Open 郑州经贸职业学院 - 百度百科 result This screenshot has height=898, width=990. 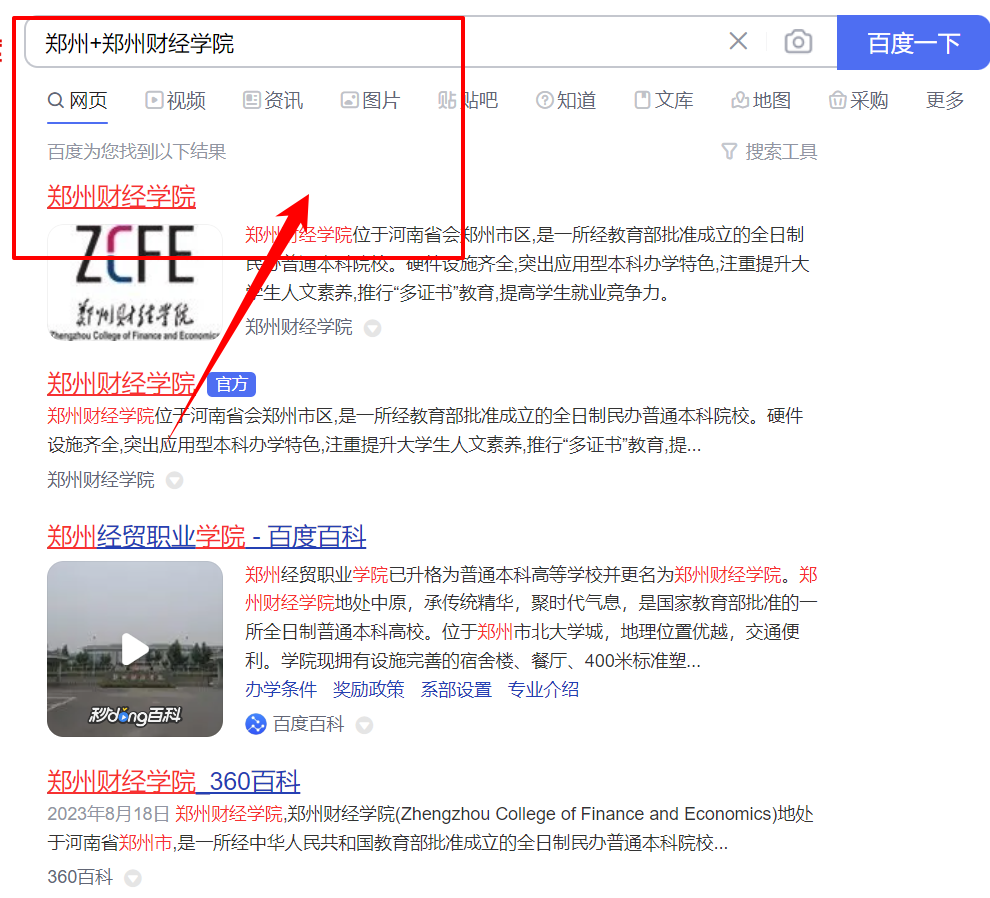pos(206,537)
